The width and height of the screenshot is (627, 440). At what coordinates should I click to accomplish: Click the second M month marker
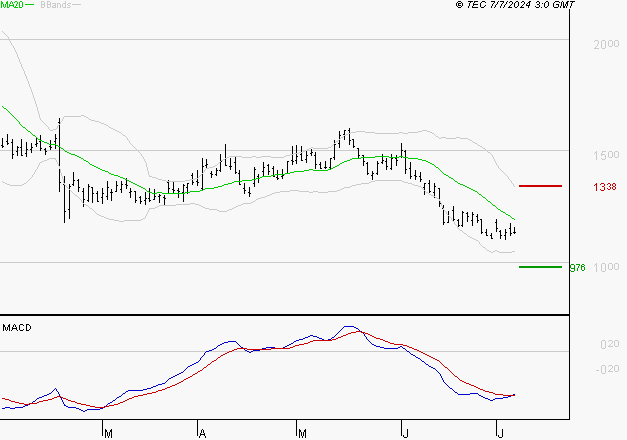coord(302,434)
